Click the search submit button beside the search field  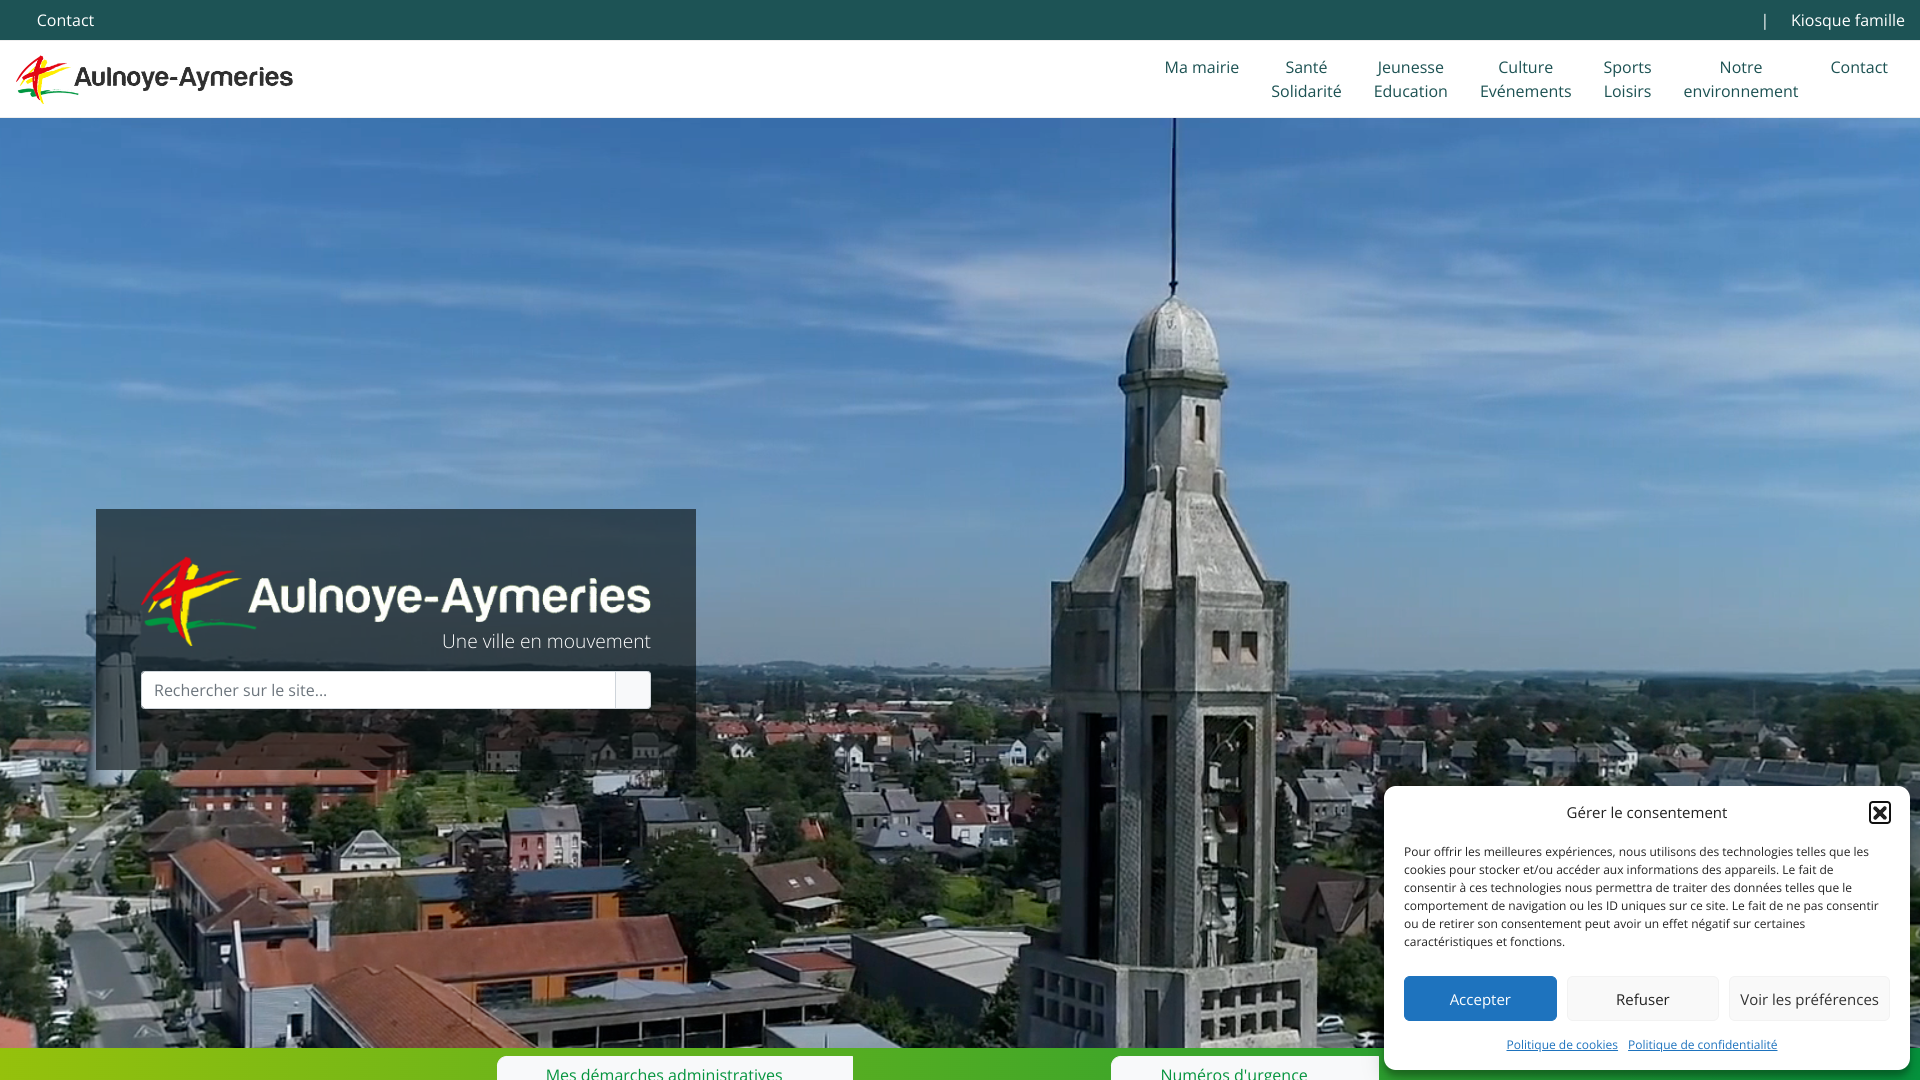point(633,690)
